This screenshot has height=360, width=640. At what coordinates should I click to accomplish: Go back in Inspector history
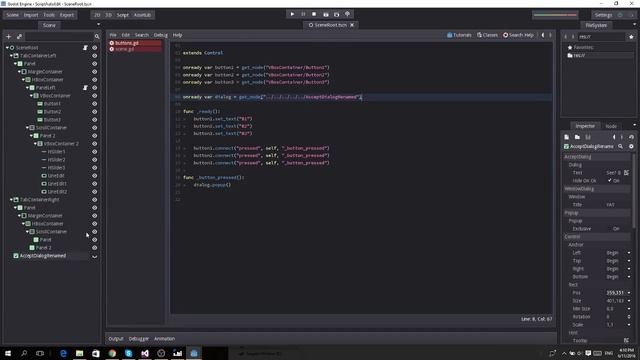(614, 137)
